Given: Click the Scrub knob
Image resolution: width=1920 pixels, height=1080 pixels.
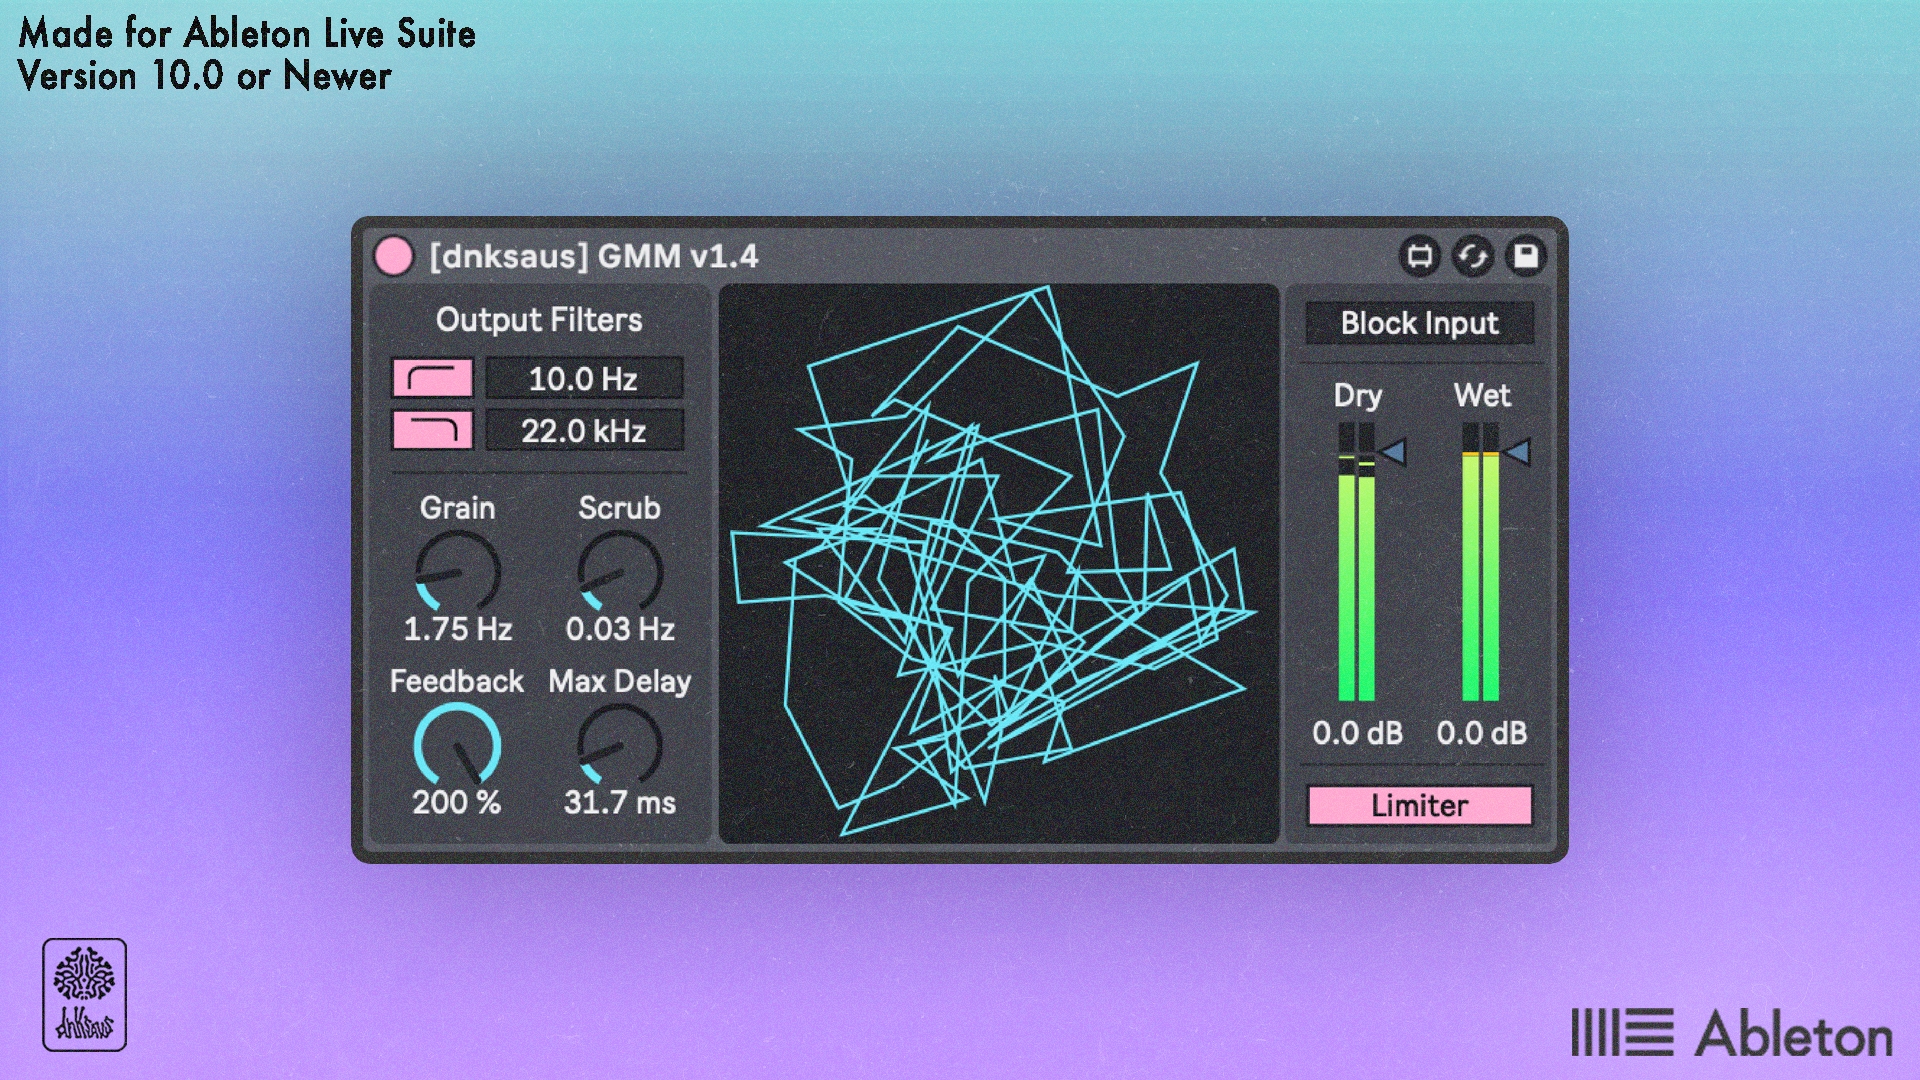Looking at the screenshot, I should point(620,571).
